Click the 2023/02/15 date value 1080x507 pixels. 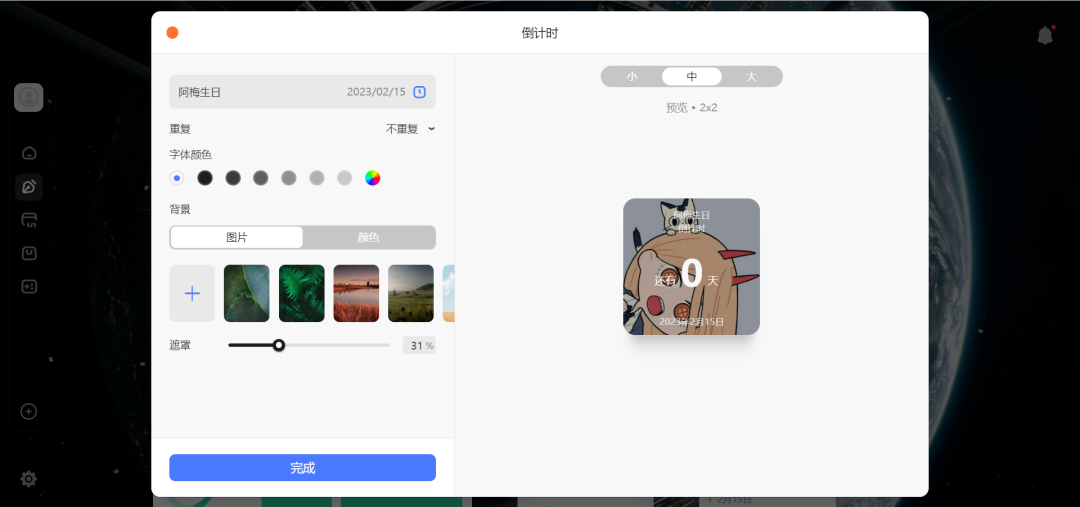click(376, 92)
